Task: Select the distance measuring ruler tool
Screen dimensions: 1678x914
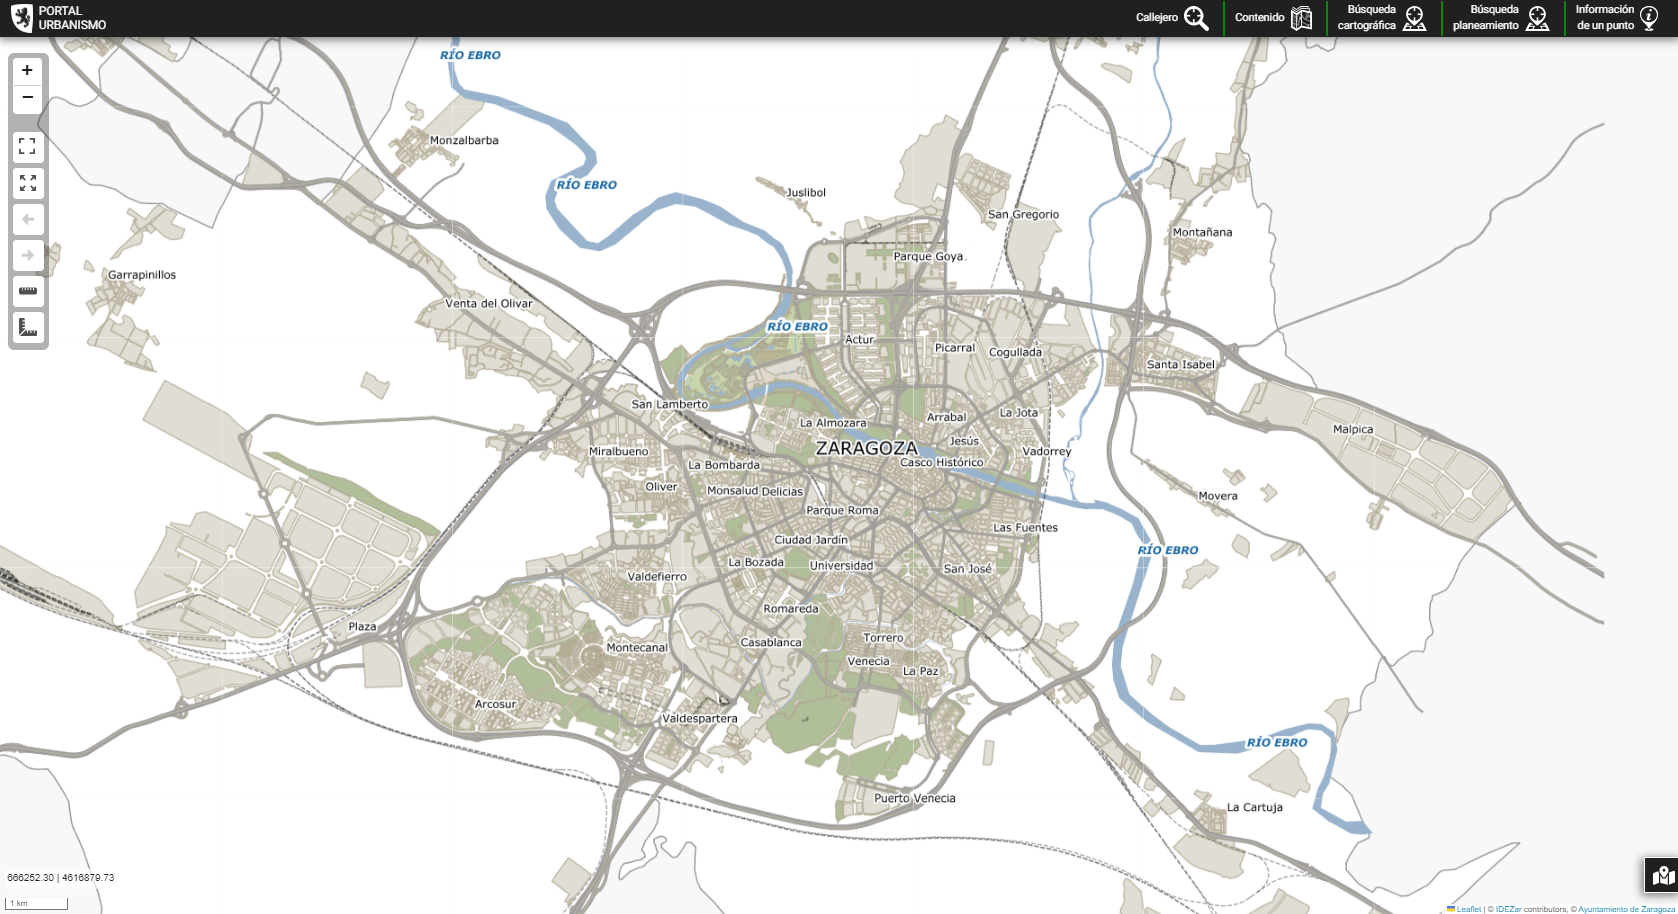Action: 28,291
